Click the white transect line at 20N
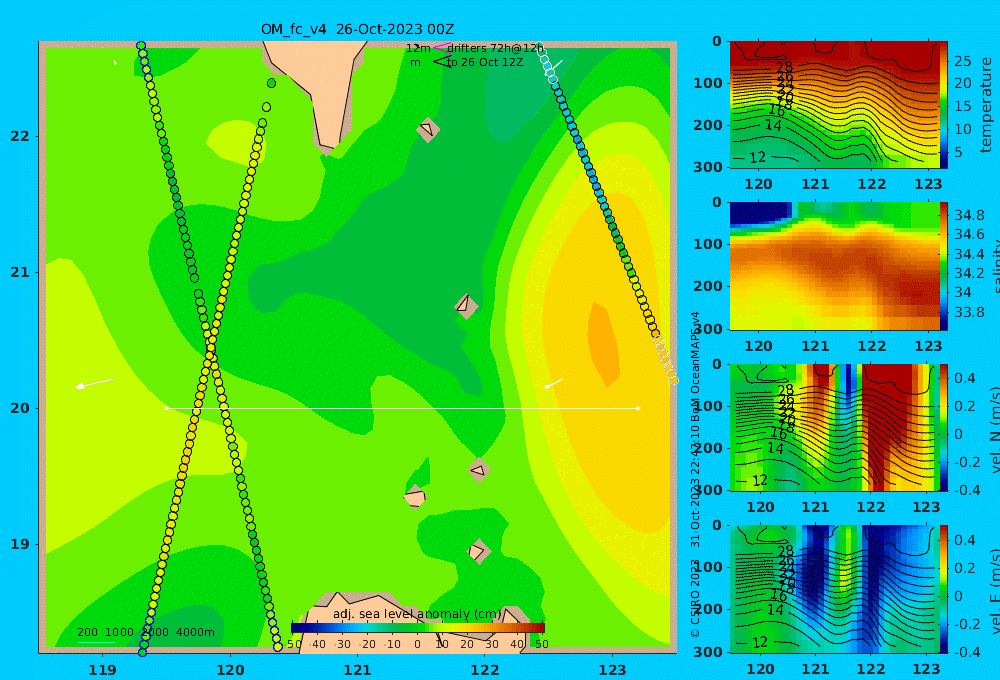1000x680 pixels. click(402, 408)
